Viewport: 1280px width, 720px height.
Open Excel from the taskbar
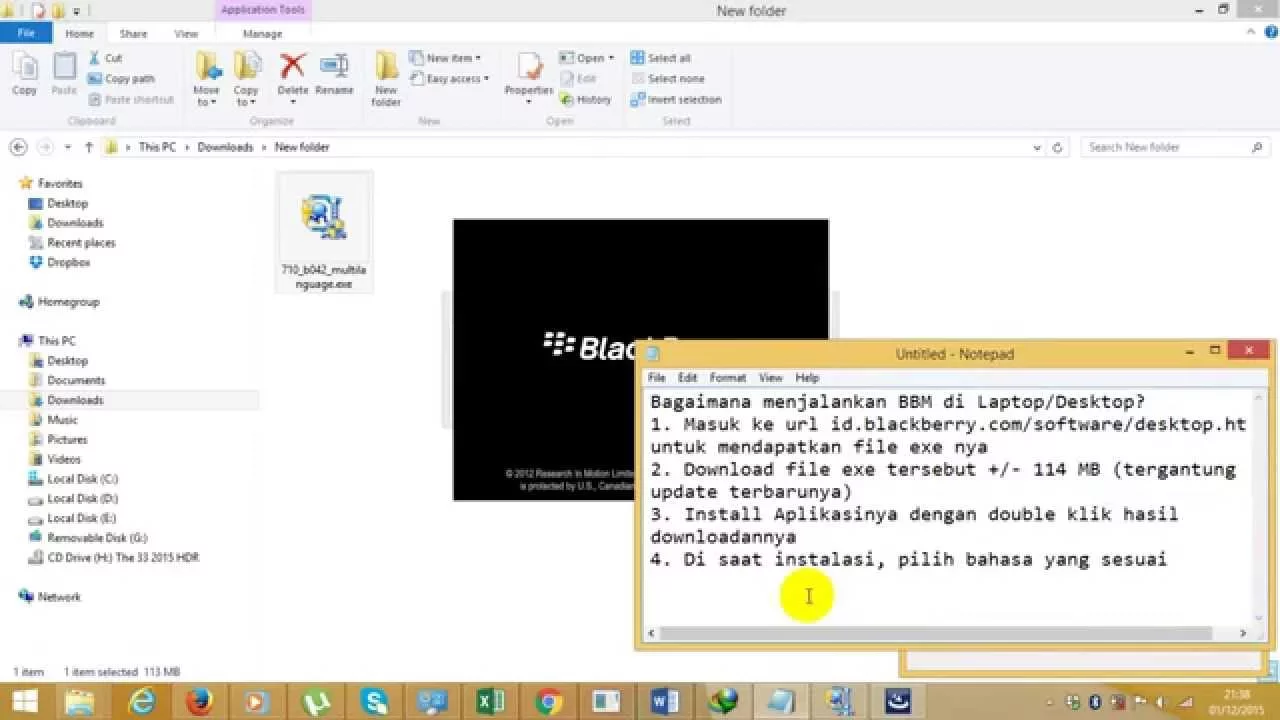pyautogui.click(x=490, y=702)
